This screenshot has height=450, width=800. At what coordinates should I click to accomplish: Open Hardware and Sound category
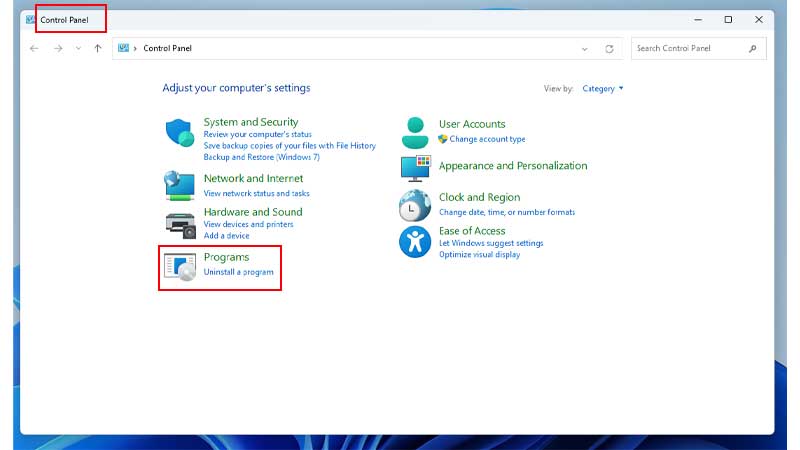point(253,212)
